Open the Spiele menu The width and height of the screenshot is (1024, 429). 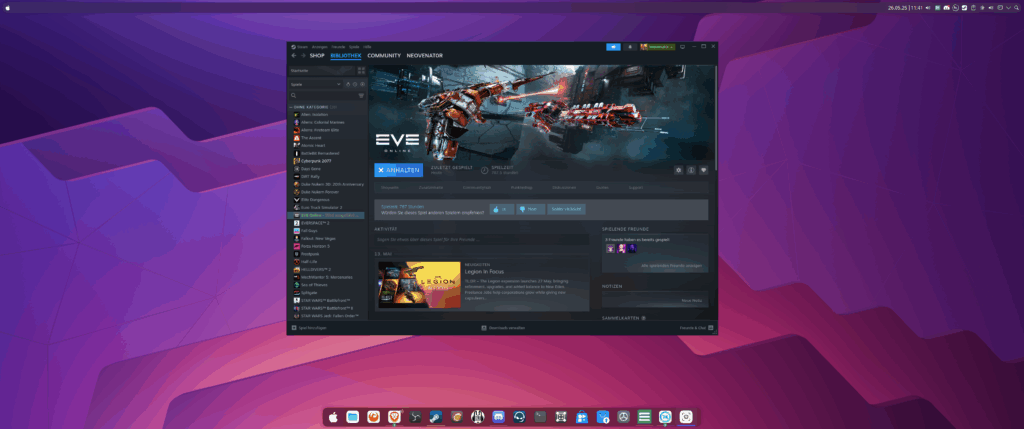(354, 47)
